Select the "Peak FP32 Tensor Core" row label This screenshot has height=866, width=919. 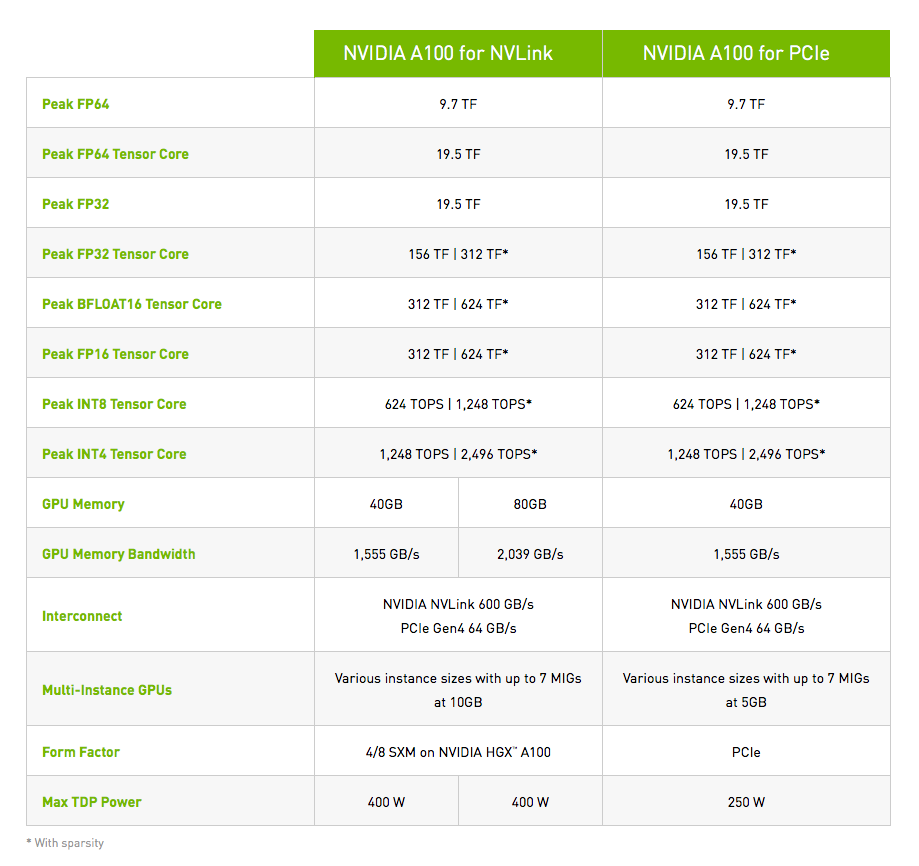point(115,254)
